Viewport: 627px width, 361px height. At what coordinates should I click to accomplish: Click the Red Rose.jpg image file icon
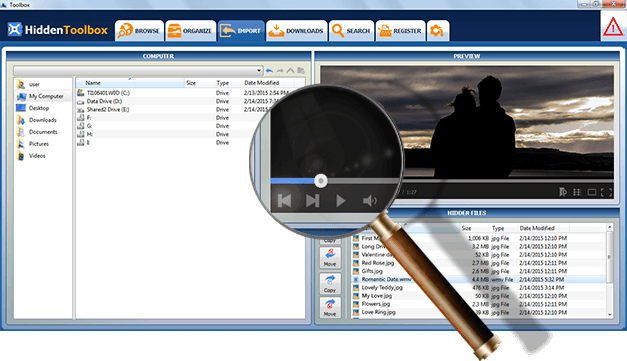tap(356, 263)
